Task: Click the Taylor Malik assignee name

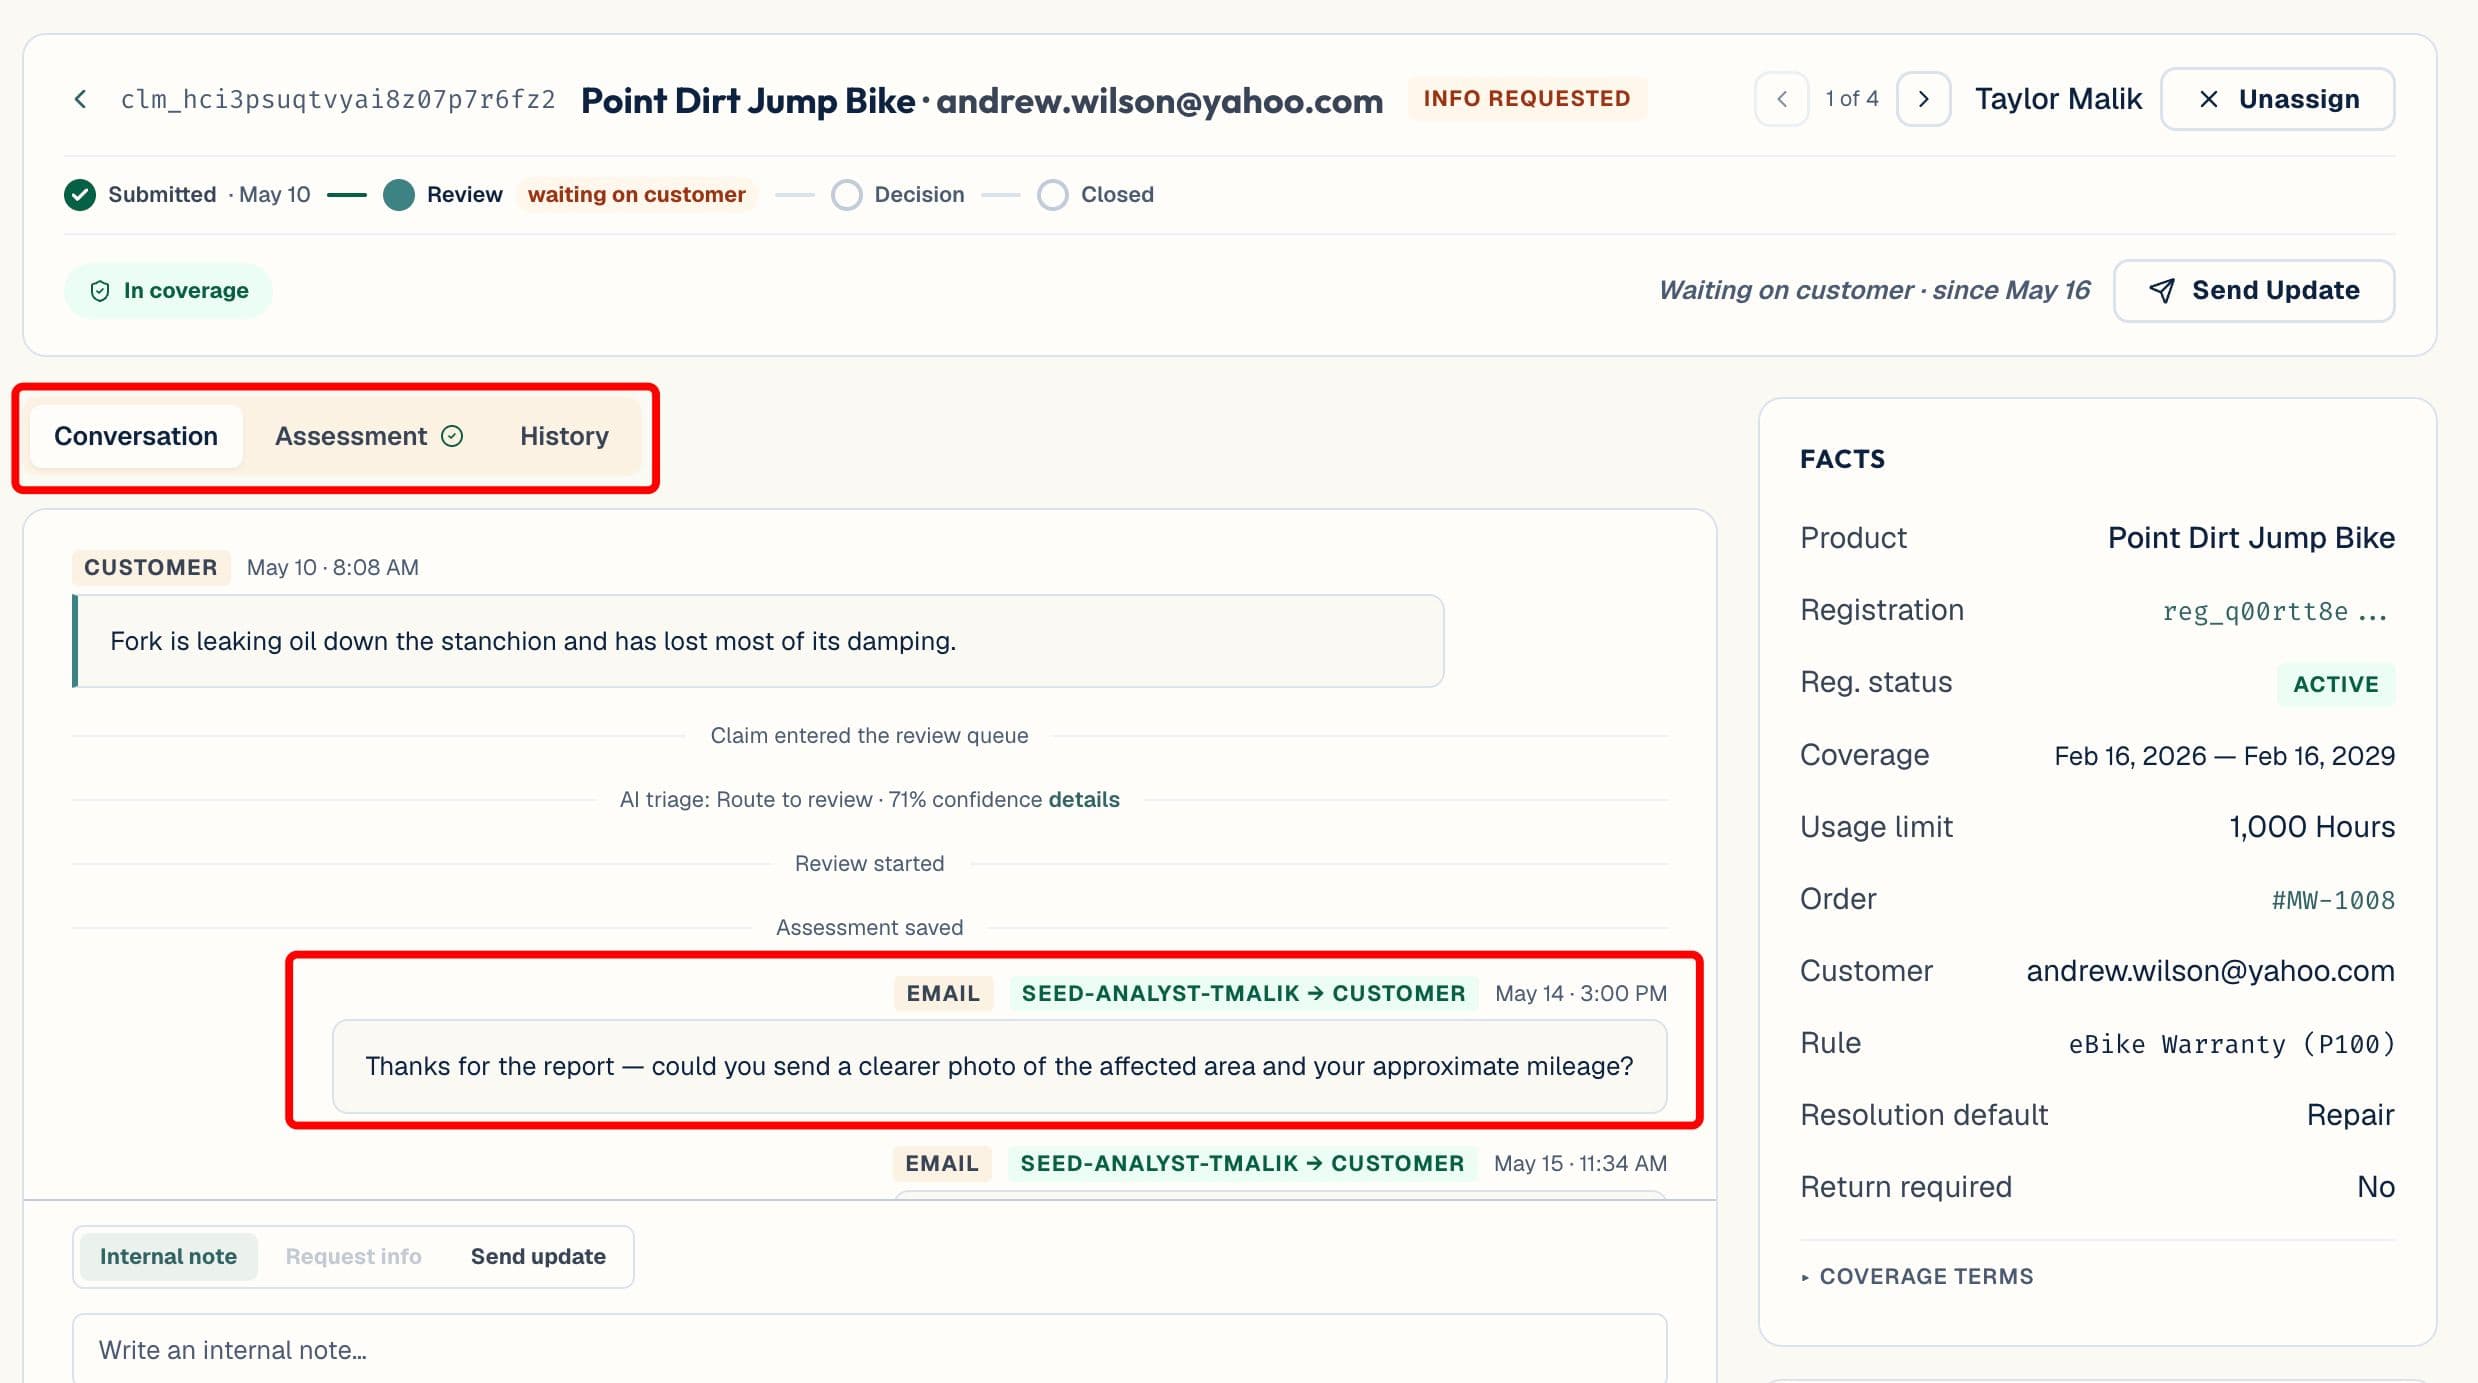Action: coord(2058,99)
